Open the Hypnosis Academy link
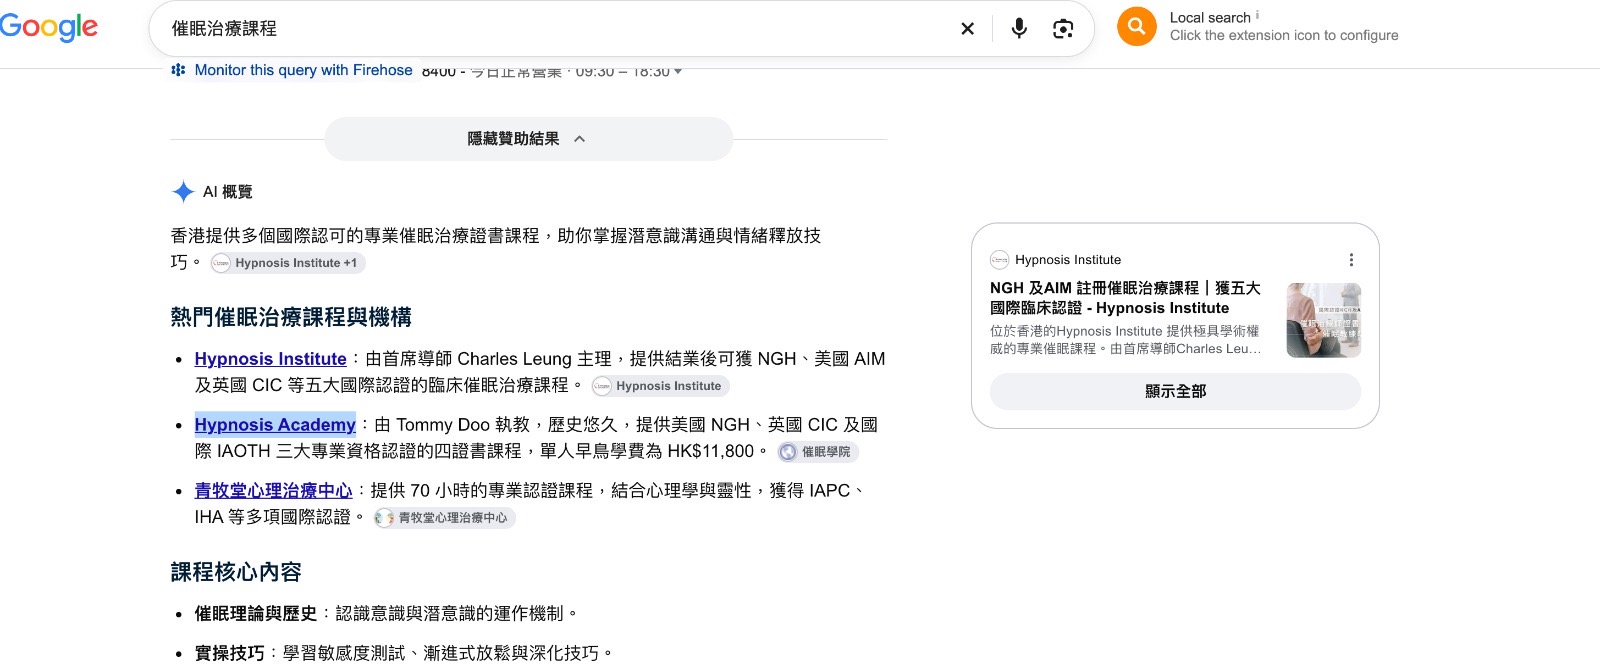This screenshot has height=669, width=1600. pos(275,425)
